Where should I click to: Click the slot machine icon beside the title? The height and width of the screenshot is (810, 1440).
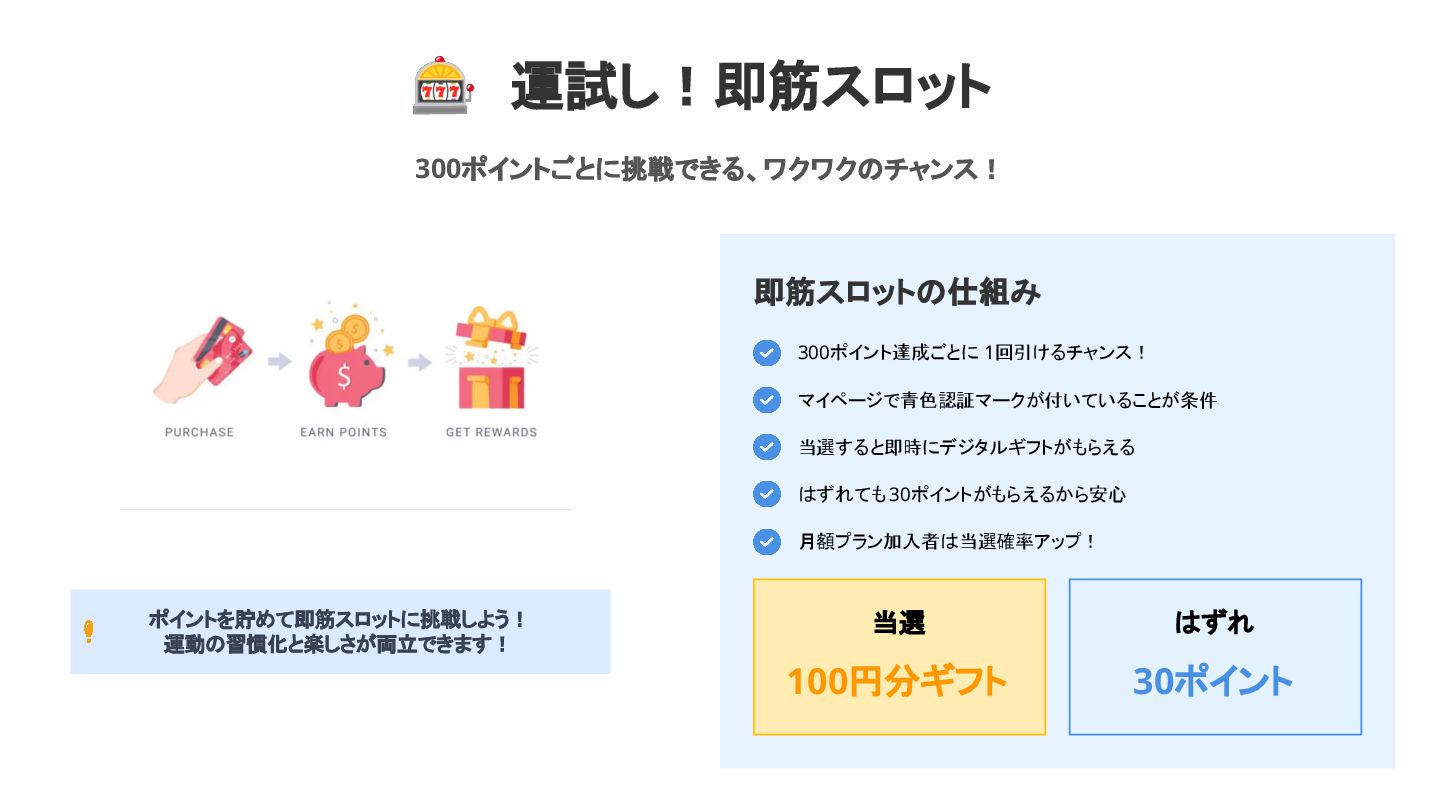442,87
